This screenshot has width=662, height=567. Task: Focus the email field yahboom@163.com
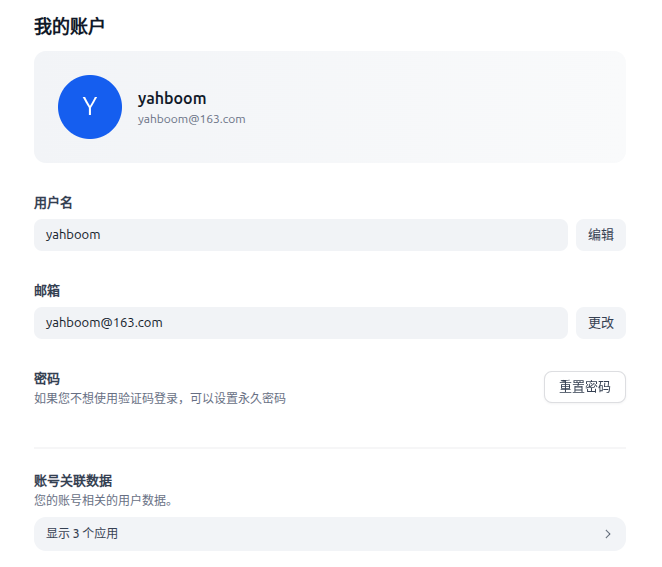point(301,323)
